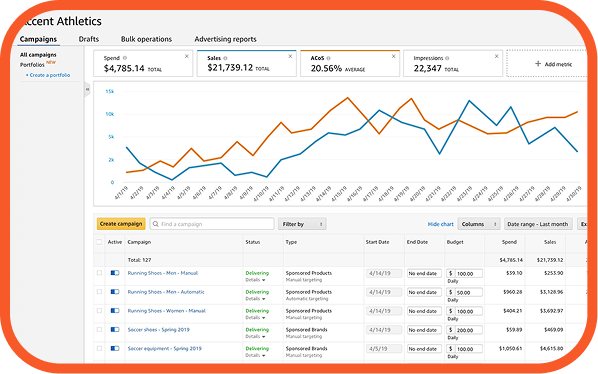This screenshot has height=374, width=598.
Task: Close the Sales metric card
Action: pos(290,56)
